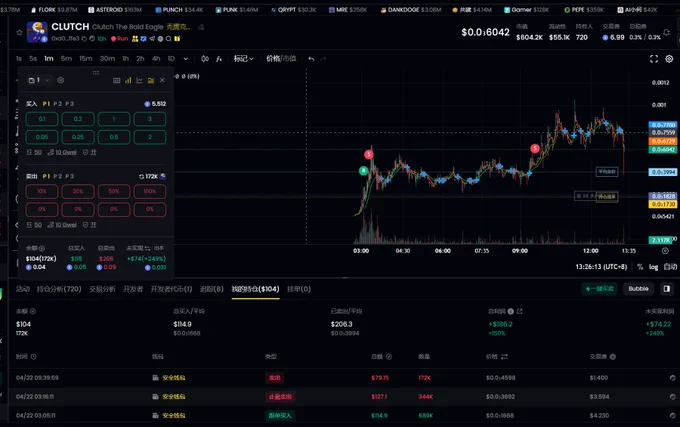Select the yellow folder icon in trade panel
The height and width of the screenshot is (427, 680).
tap(150, 80)
